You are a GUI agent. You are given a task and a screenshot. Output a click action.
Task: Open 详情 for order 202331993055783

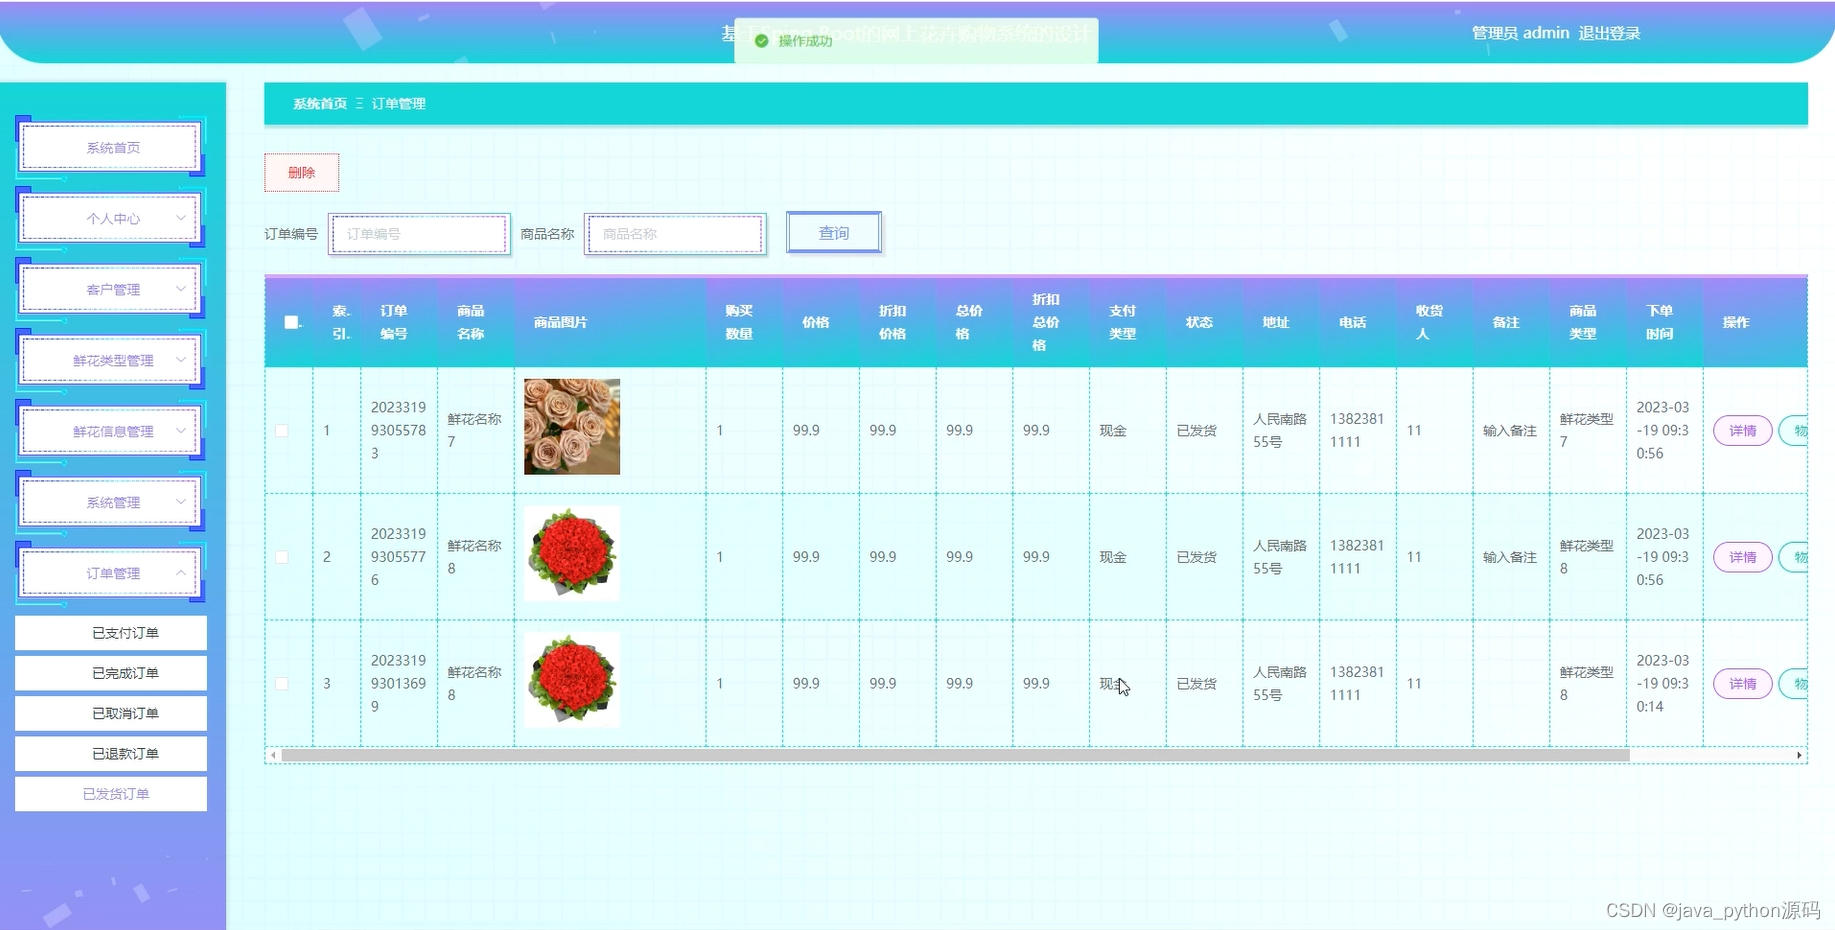pos(1742,431)
